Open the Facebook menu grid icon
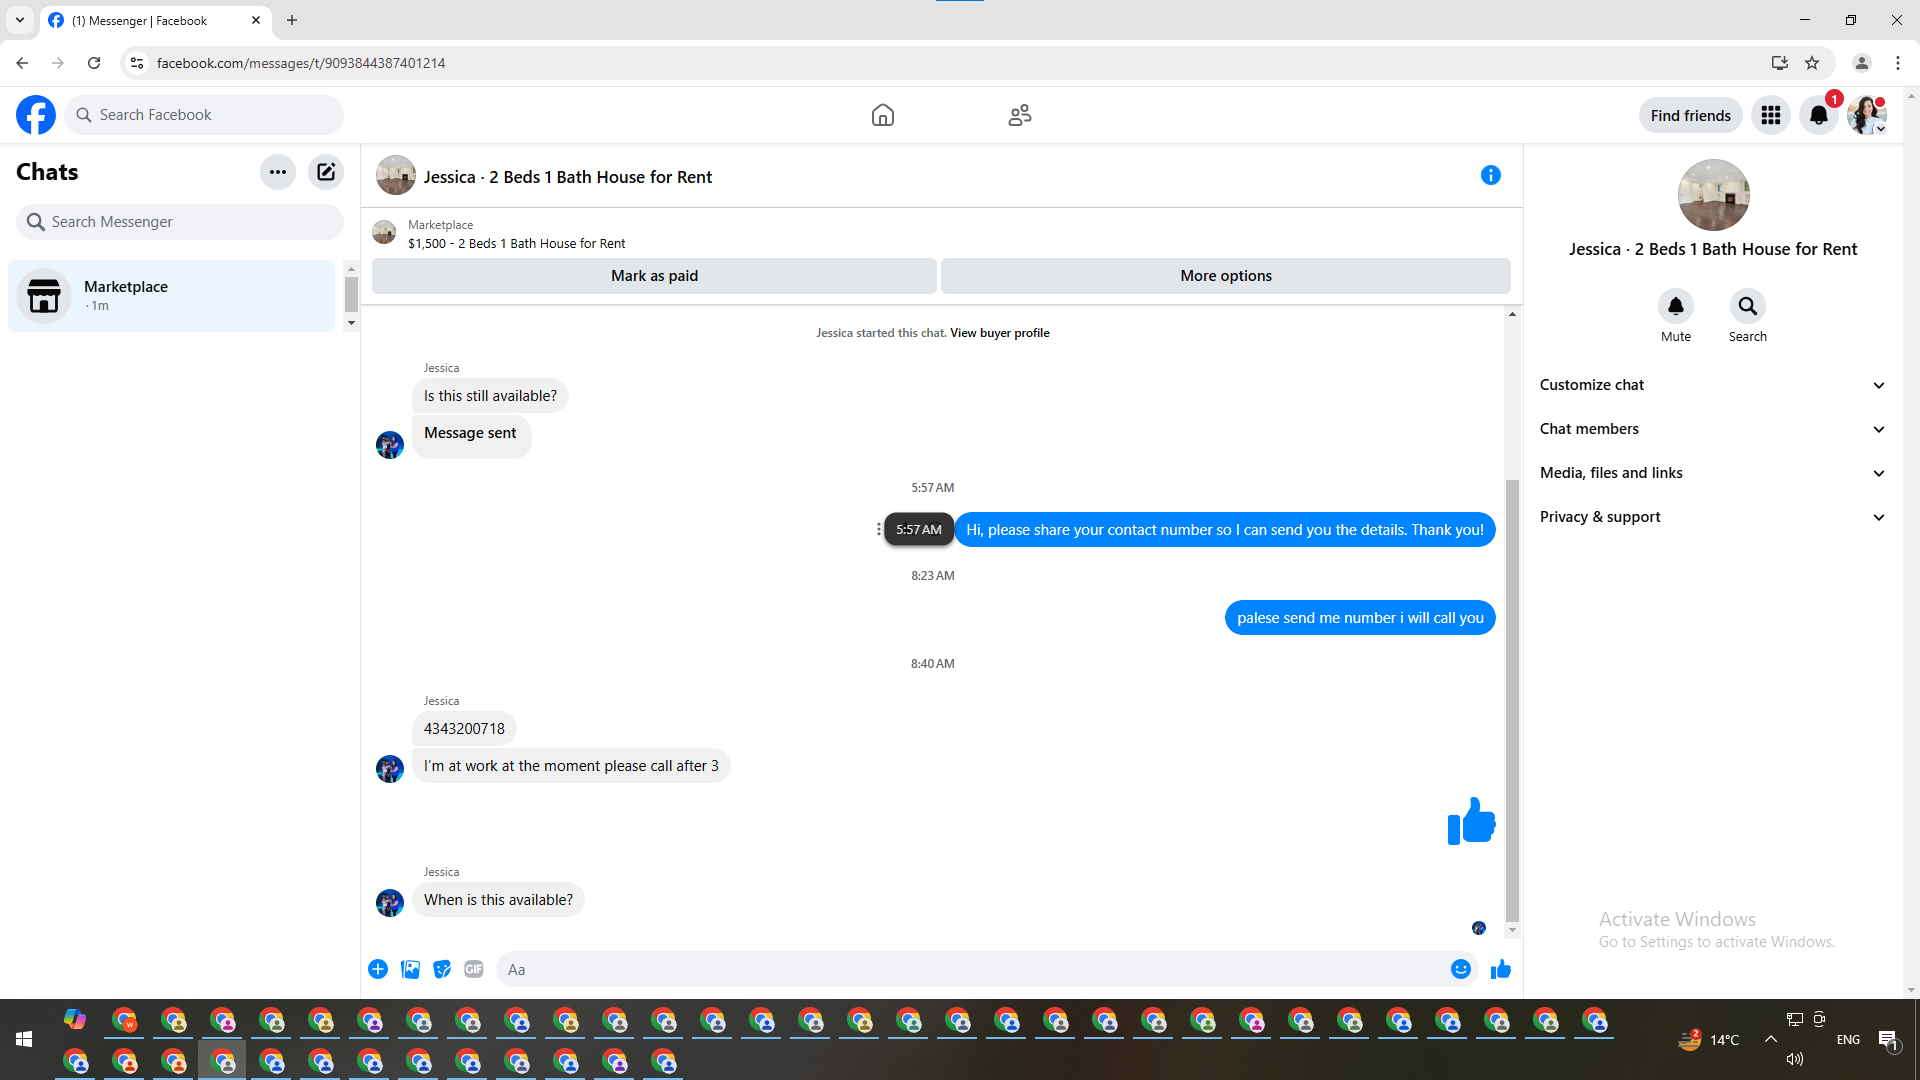Screen dimensions: 1920x1080 [1771, 115]
